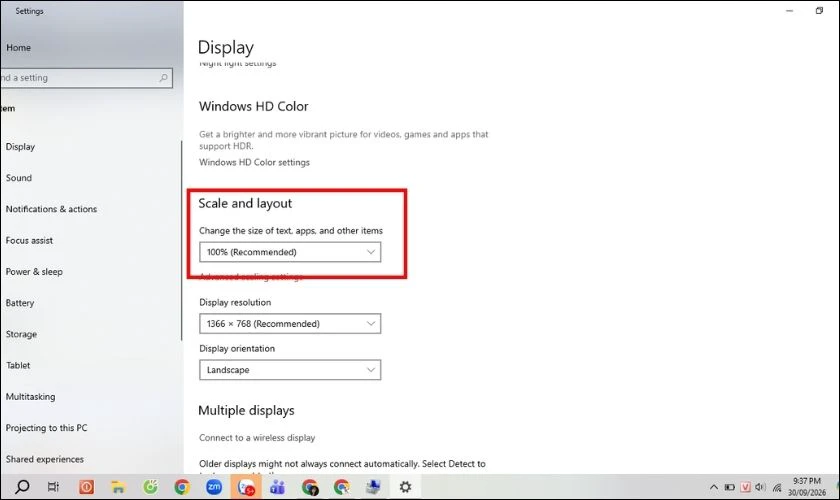Click Connect to a wireless display link
The height and width of the screenshot is (500, 840).
(257, 438)
